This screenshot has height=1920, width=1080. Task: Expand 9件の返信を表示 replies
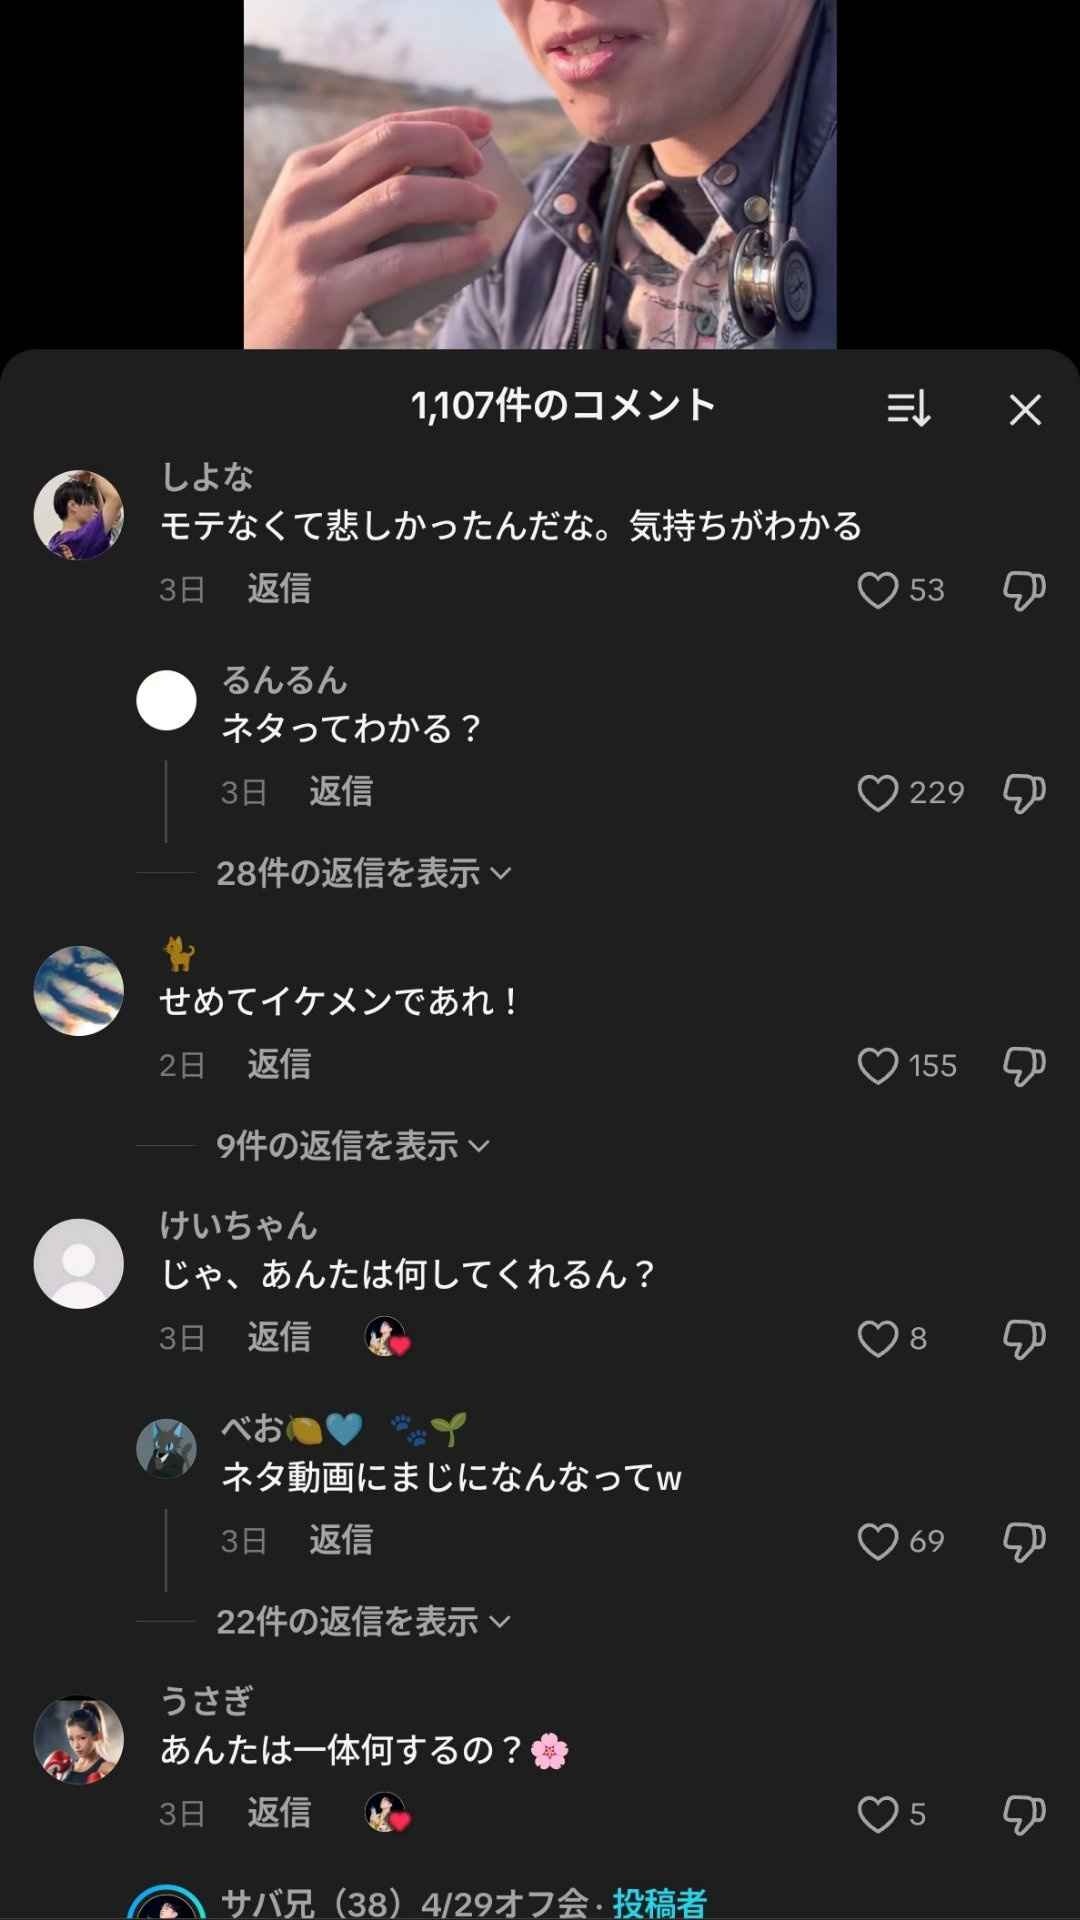(352, 1146)
